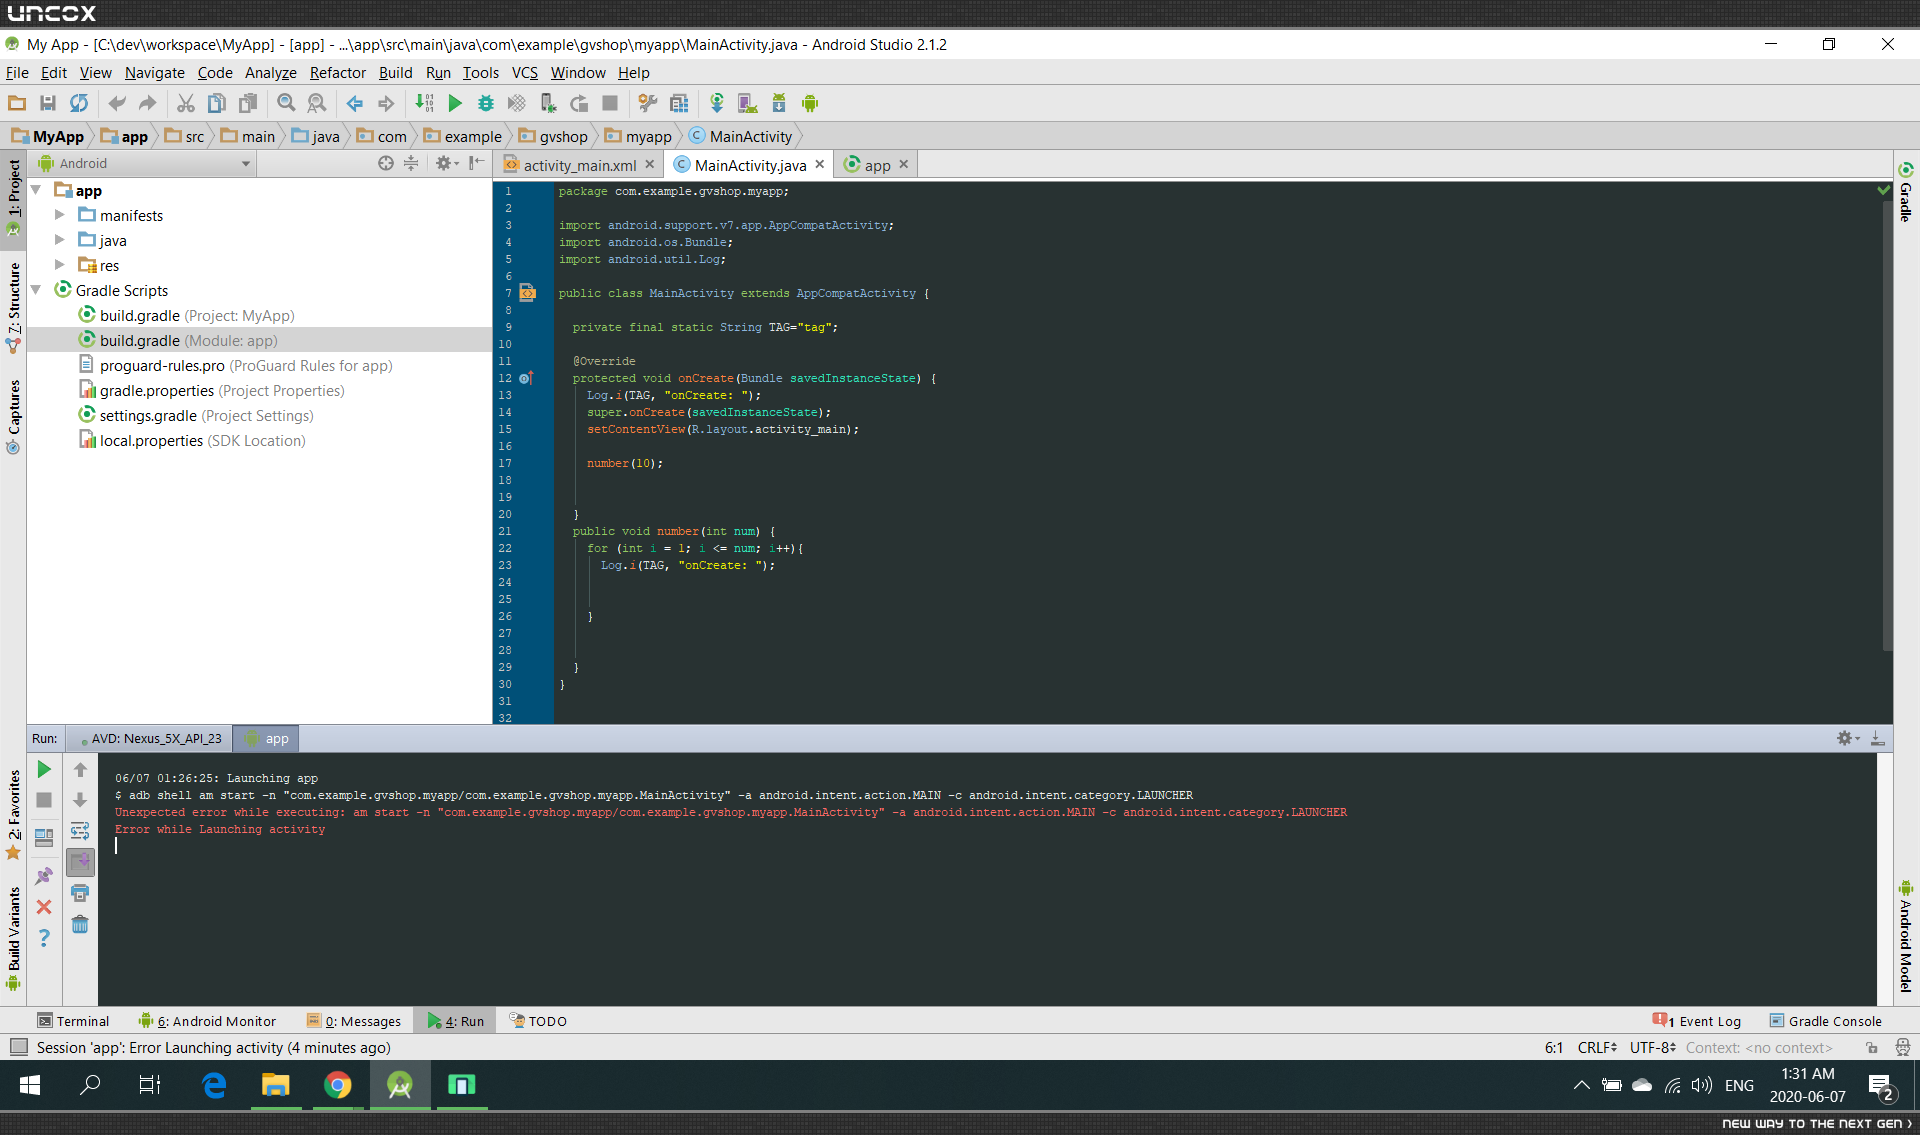Viewport: 1920px width, 1135px height.
Task: Open the Gradle Console
Action: pos(1825,1021)
